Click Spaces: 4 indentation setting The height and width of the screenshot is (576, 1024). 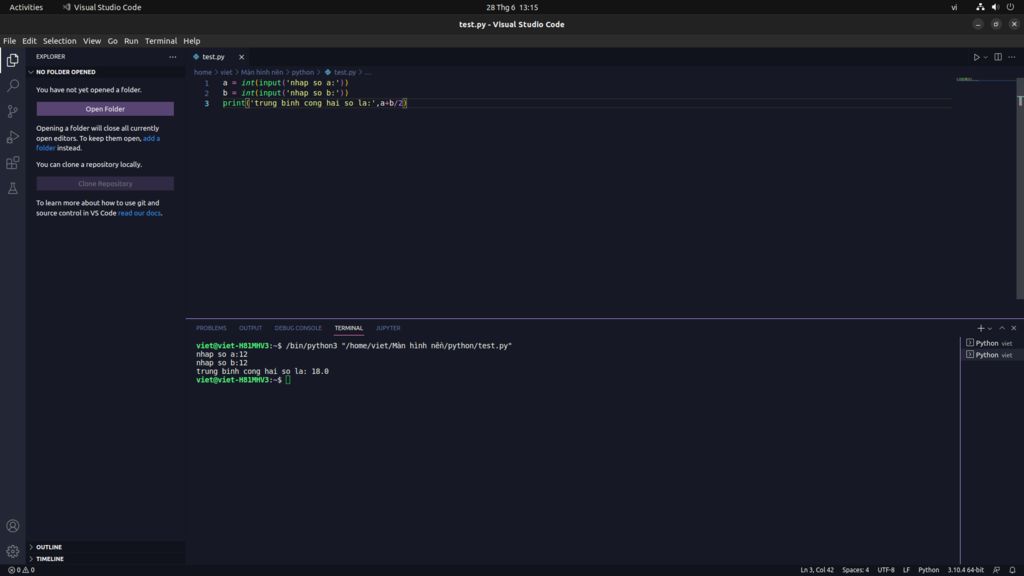point(855,570)
